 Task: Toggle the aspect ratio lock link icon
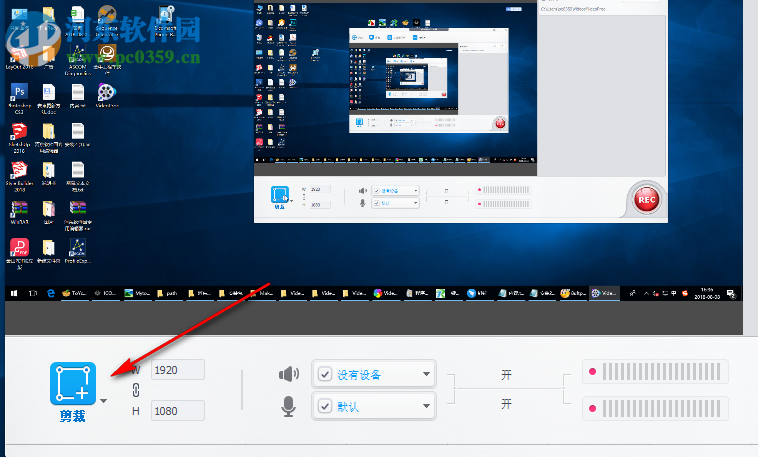[x=136, y=390]
